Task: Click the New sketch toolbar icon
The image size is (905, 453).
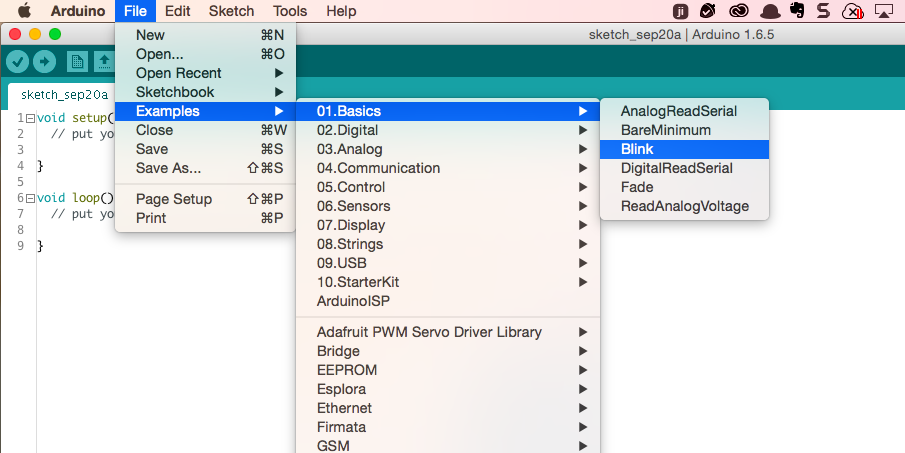Action: 77,62
